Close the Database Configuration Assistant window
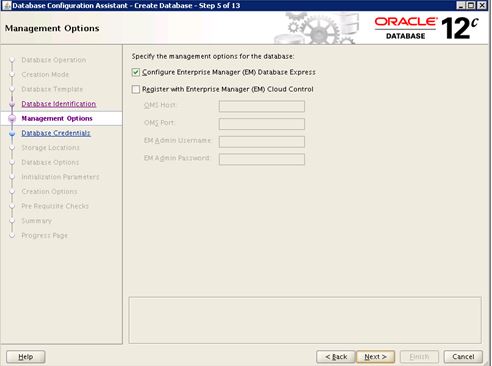492x366 pixels. [482, 5]
